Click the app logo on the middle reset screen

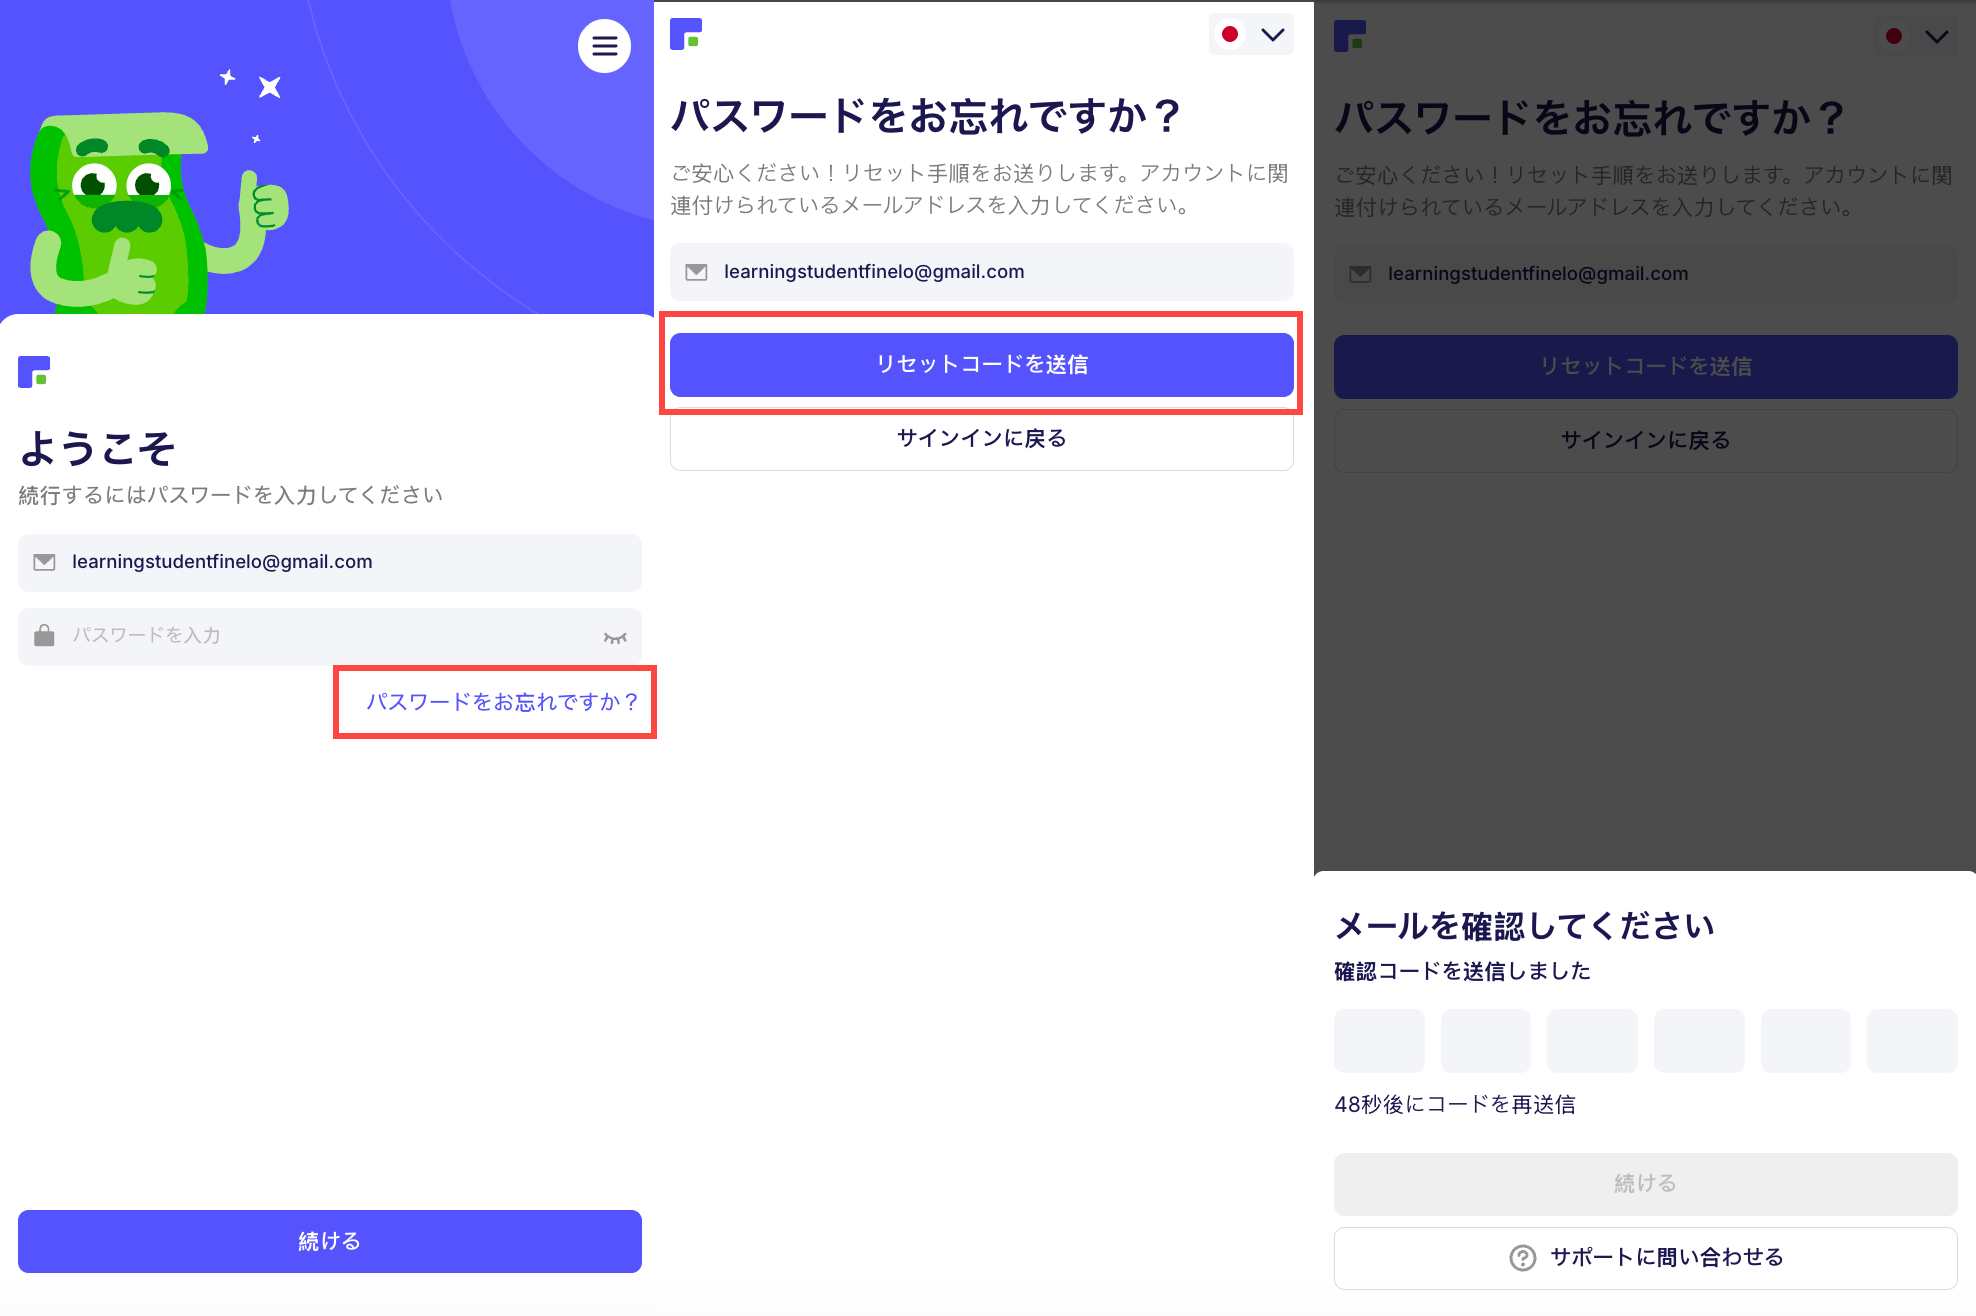pos(686,34)
